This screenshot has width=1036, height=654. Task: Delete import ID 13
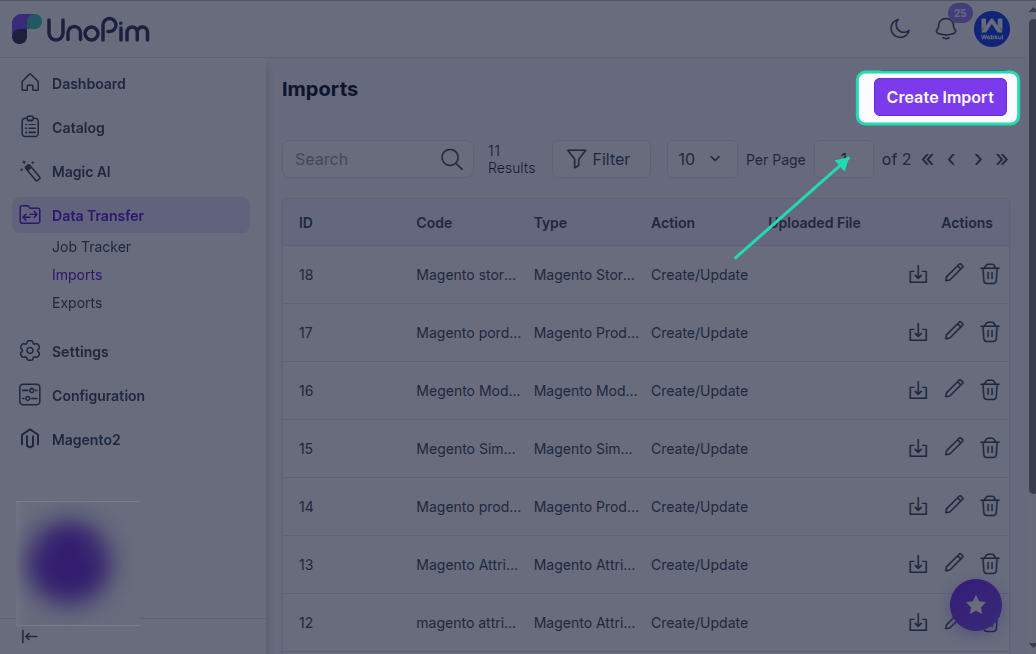click(989, 564)
